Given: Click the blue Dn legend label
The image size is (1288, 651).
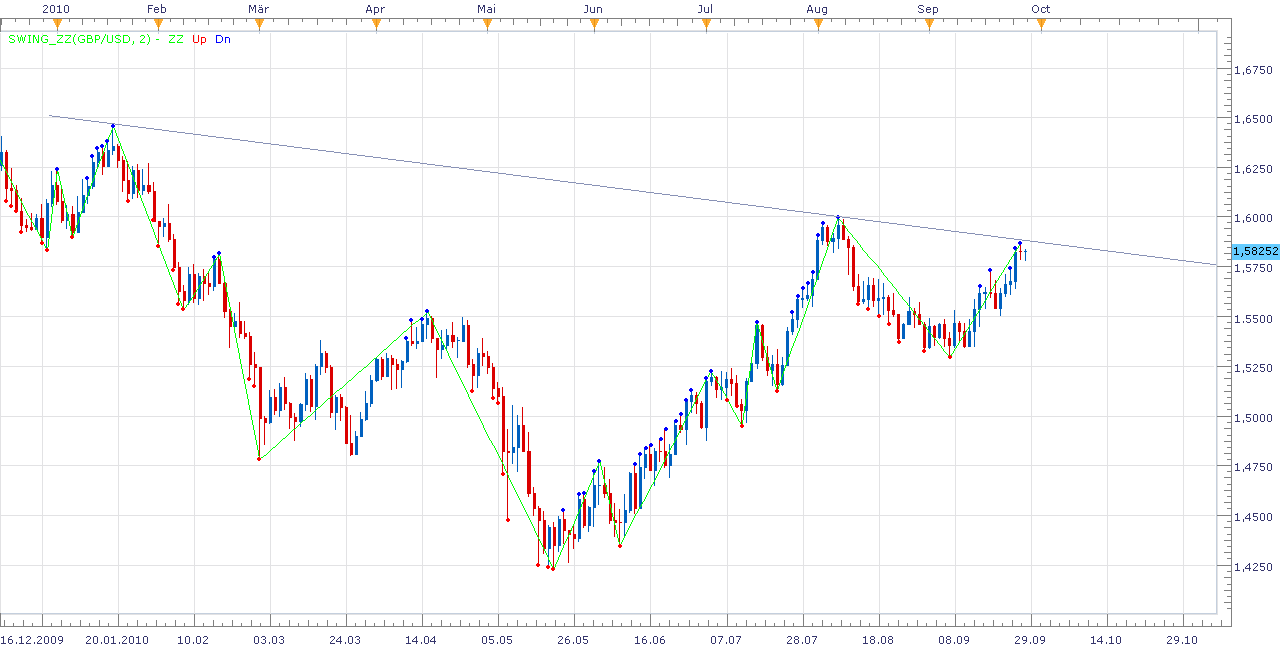Looking at the screenshot, I should point(222,40).
